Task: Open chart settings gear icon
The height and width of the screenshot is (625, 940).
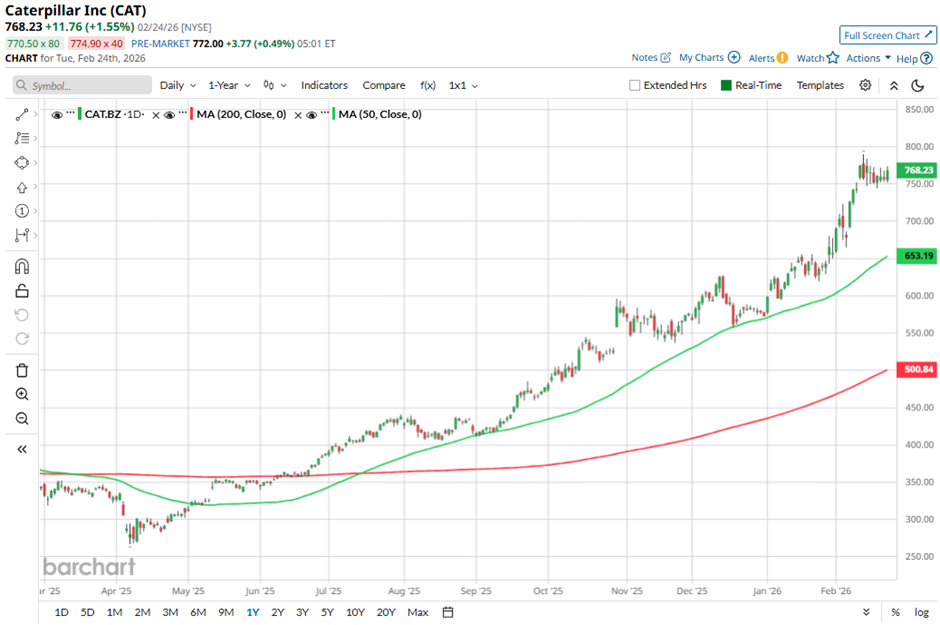Action: 865,85
